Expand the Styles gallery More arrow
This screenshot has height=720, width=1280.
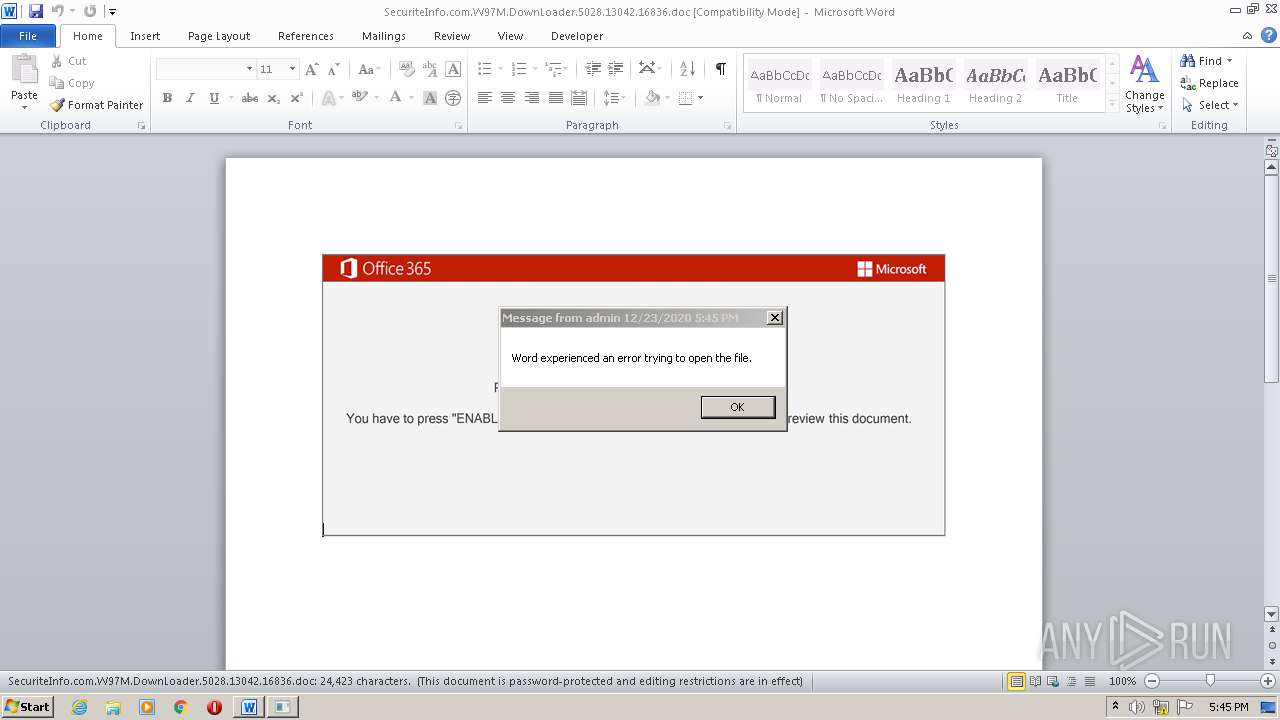click(1112, 102)
